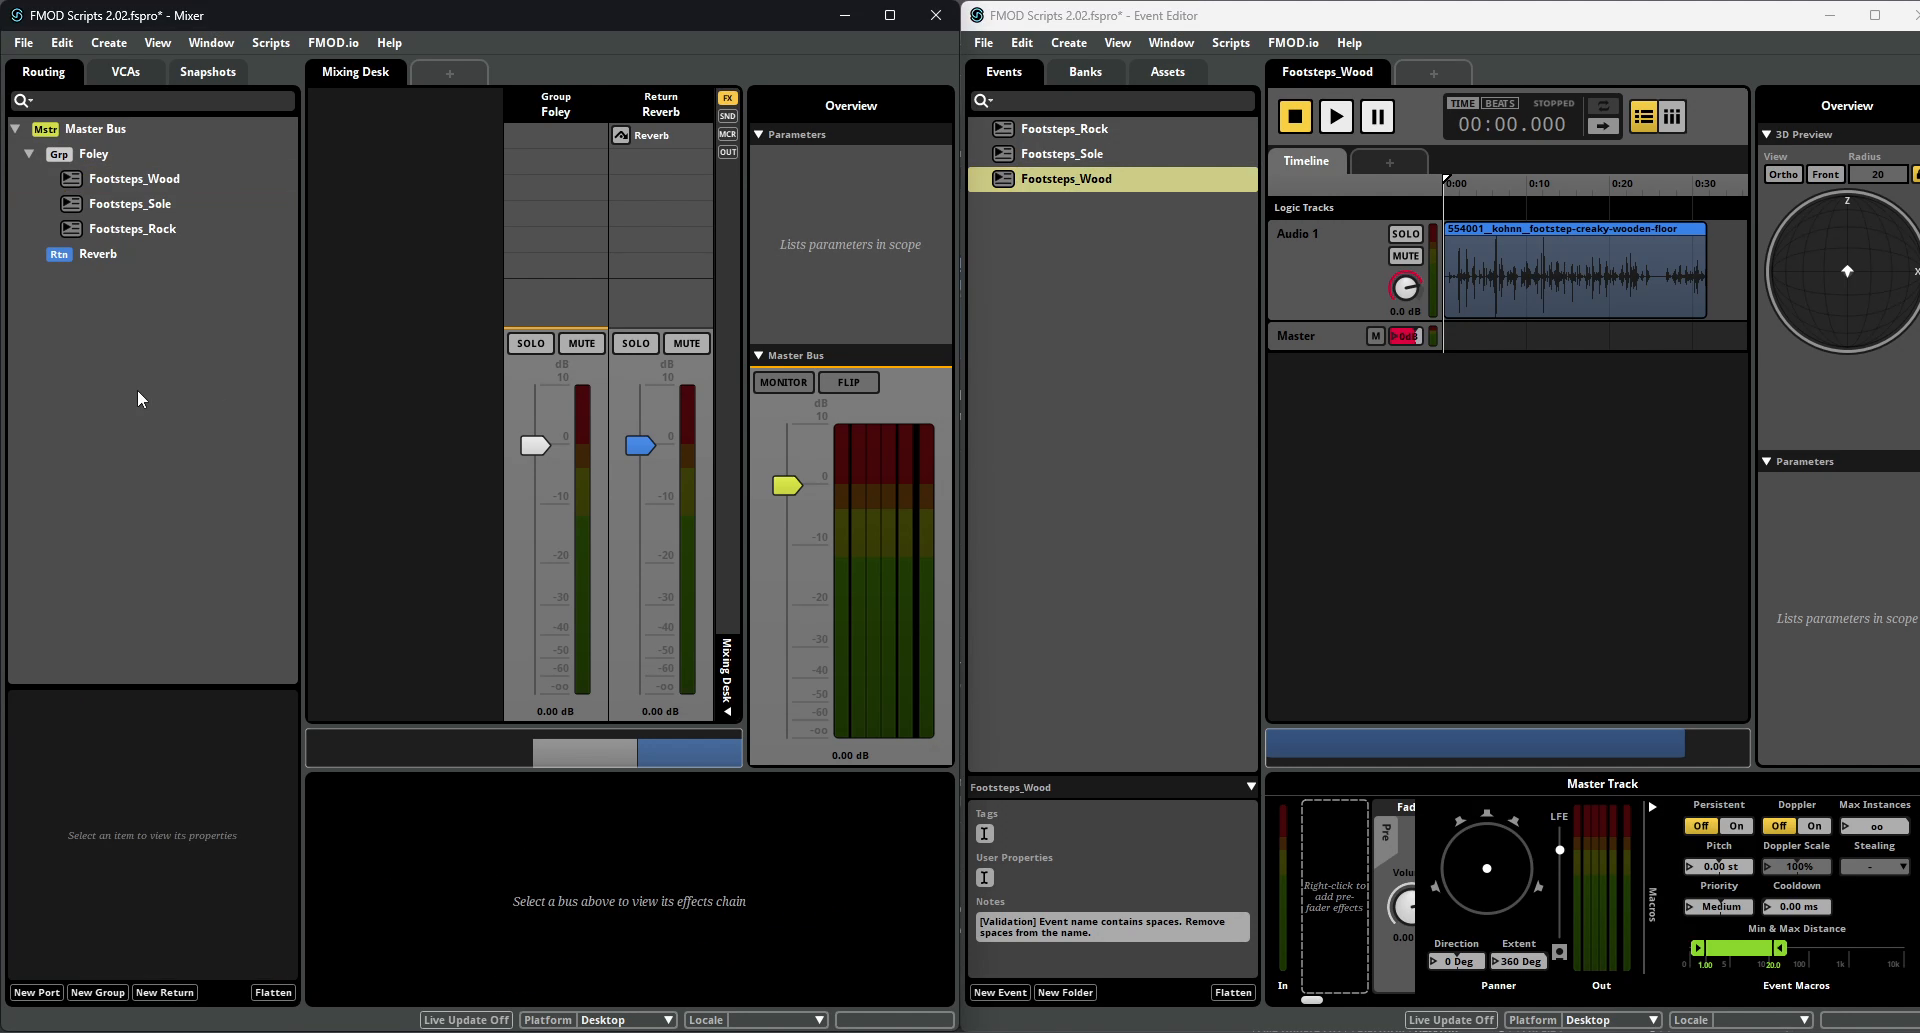Viewport: 1920px width, 1033px height.
Task: Collapse the Foley group tree node
Action: [x=30, y=154]
